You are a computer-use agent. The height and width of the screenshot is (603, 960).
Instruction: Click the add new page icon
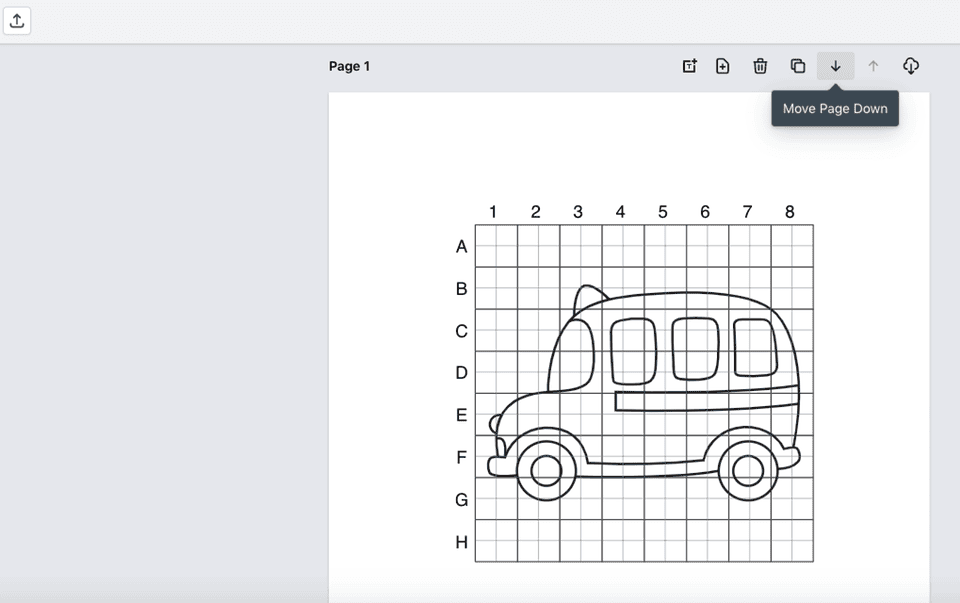(722, 66)
